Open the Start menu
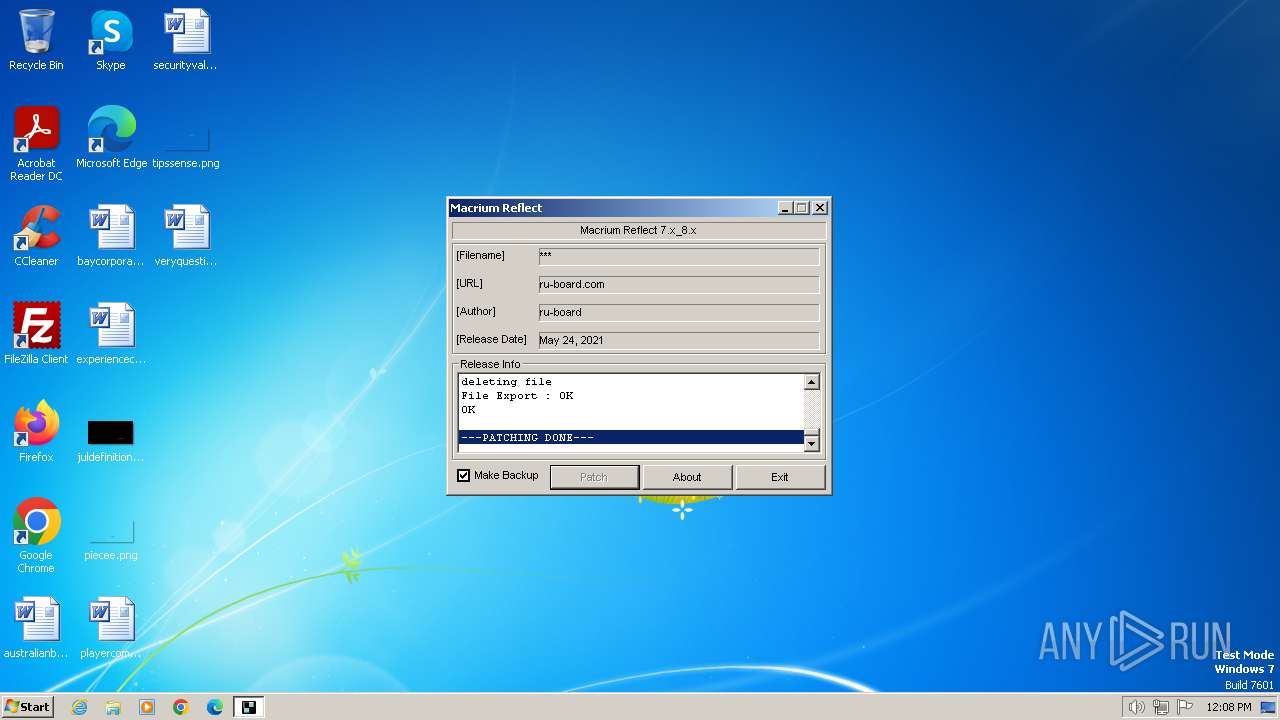 coord(27,706)
